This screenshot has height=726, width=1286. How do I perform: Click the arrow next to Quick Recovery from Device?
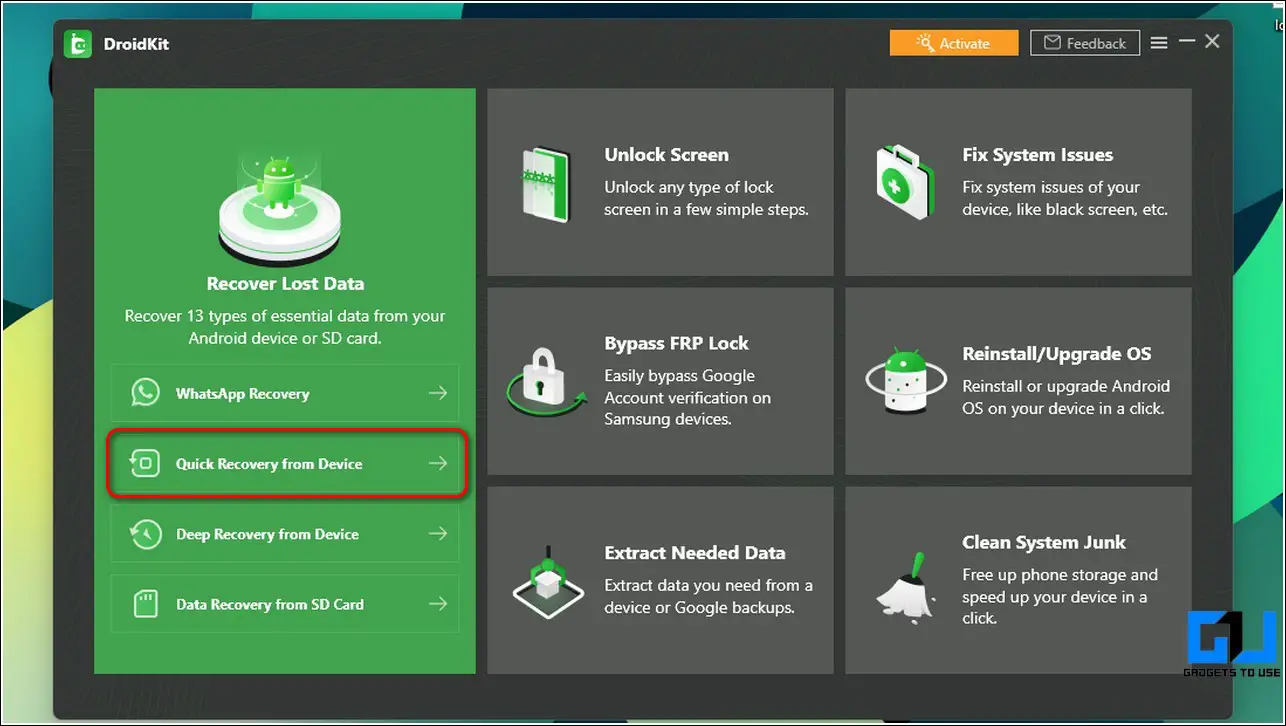click(438, 463)
